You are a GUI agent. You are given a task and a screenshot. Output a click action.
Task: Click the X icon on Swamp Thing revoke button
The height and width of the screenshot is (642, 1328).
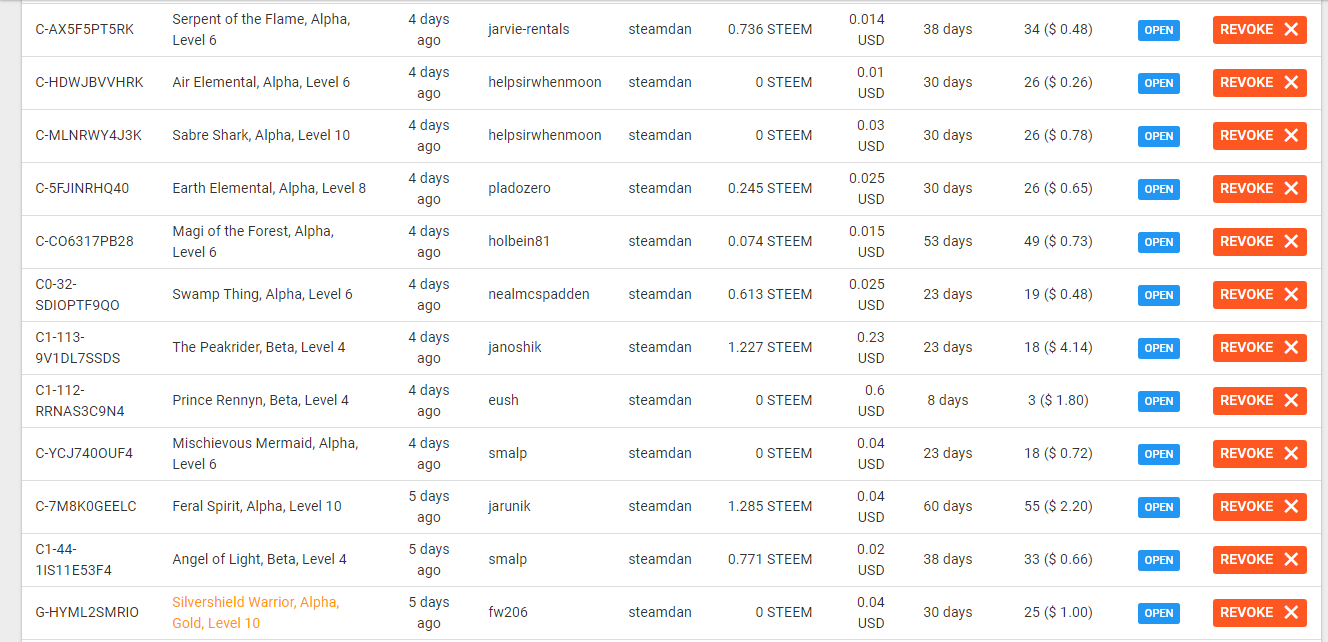(x=1291, y=295)
